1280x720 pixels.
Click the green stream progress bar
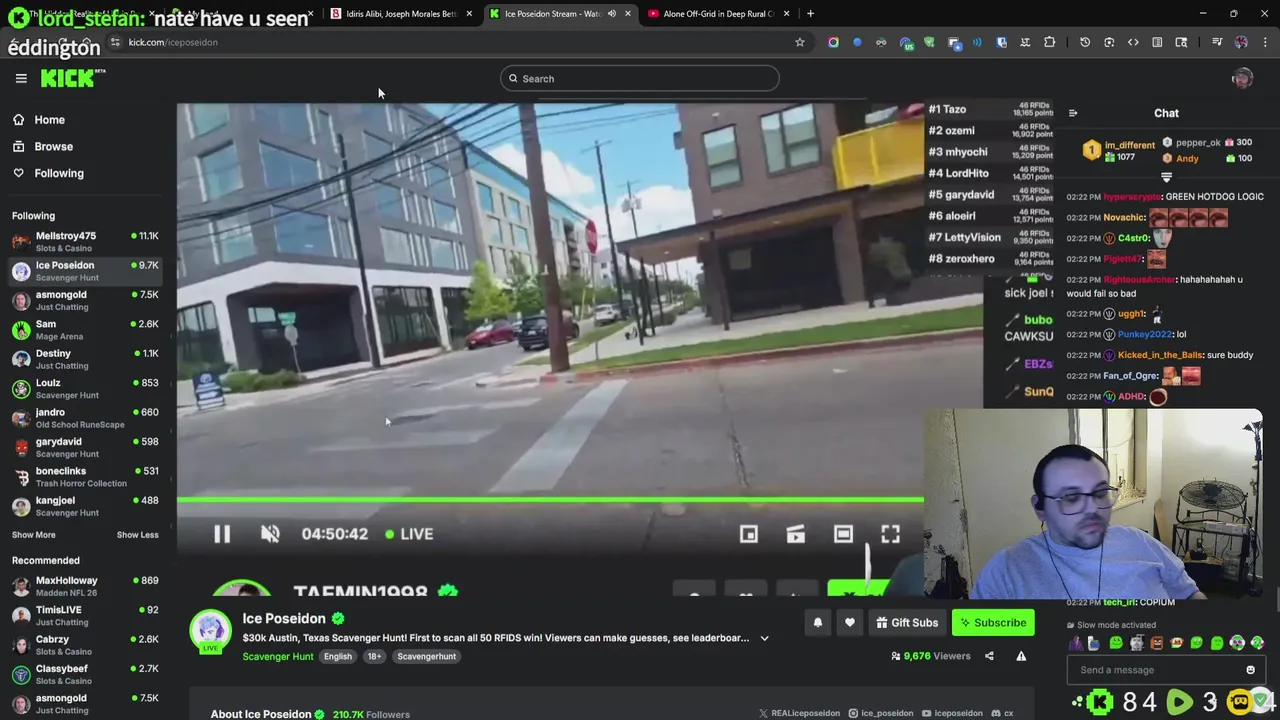pyautogui.click(x=550, y=499)
